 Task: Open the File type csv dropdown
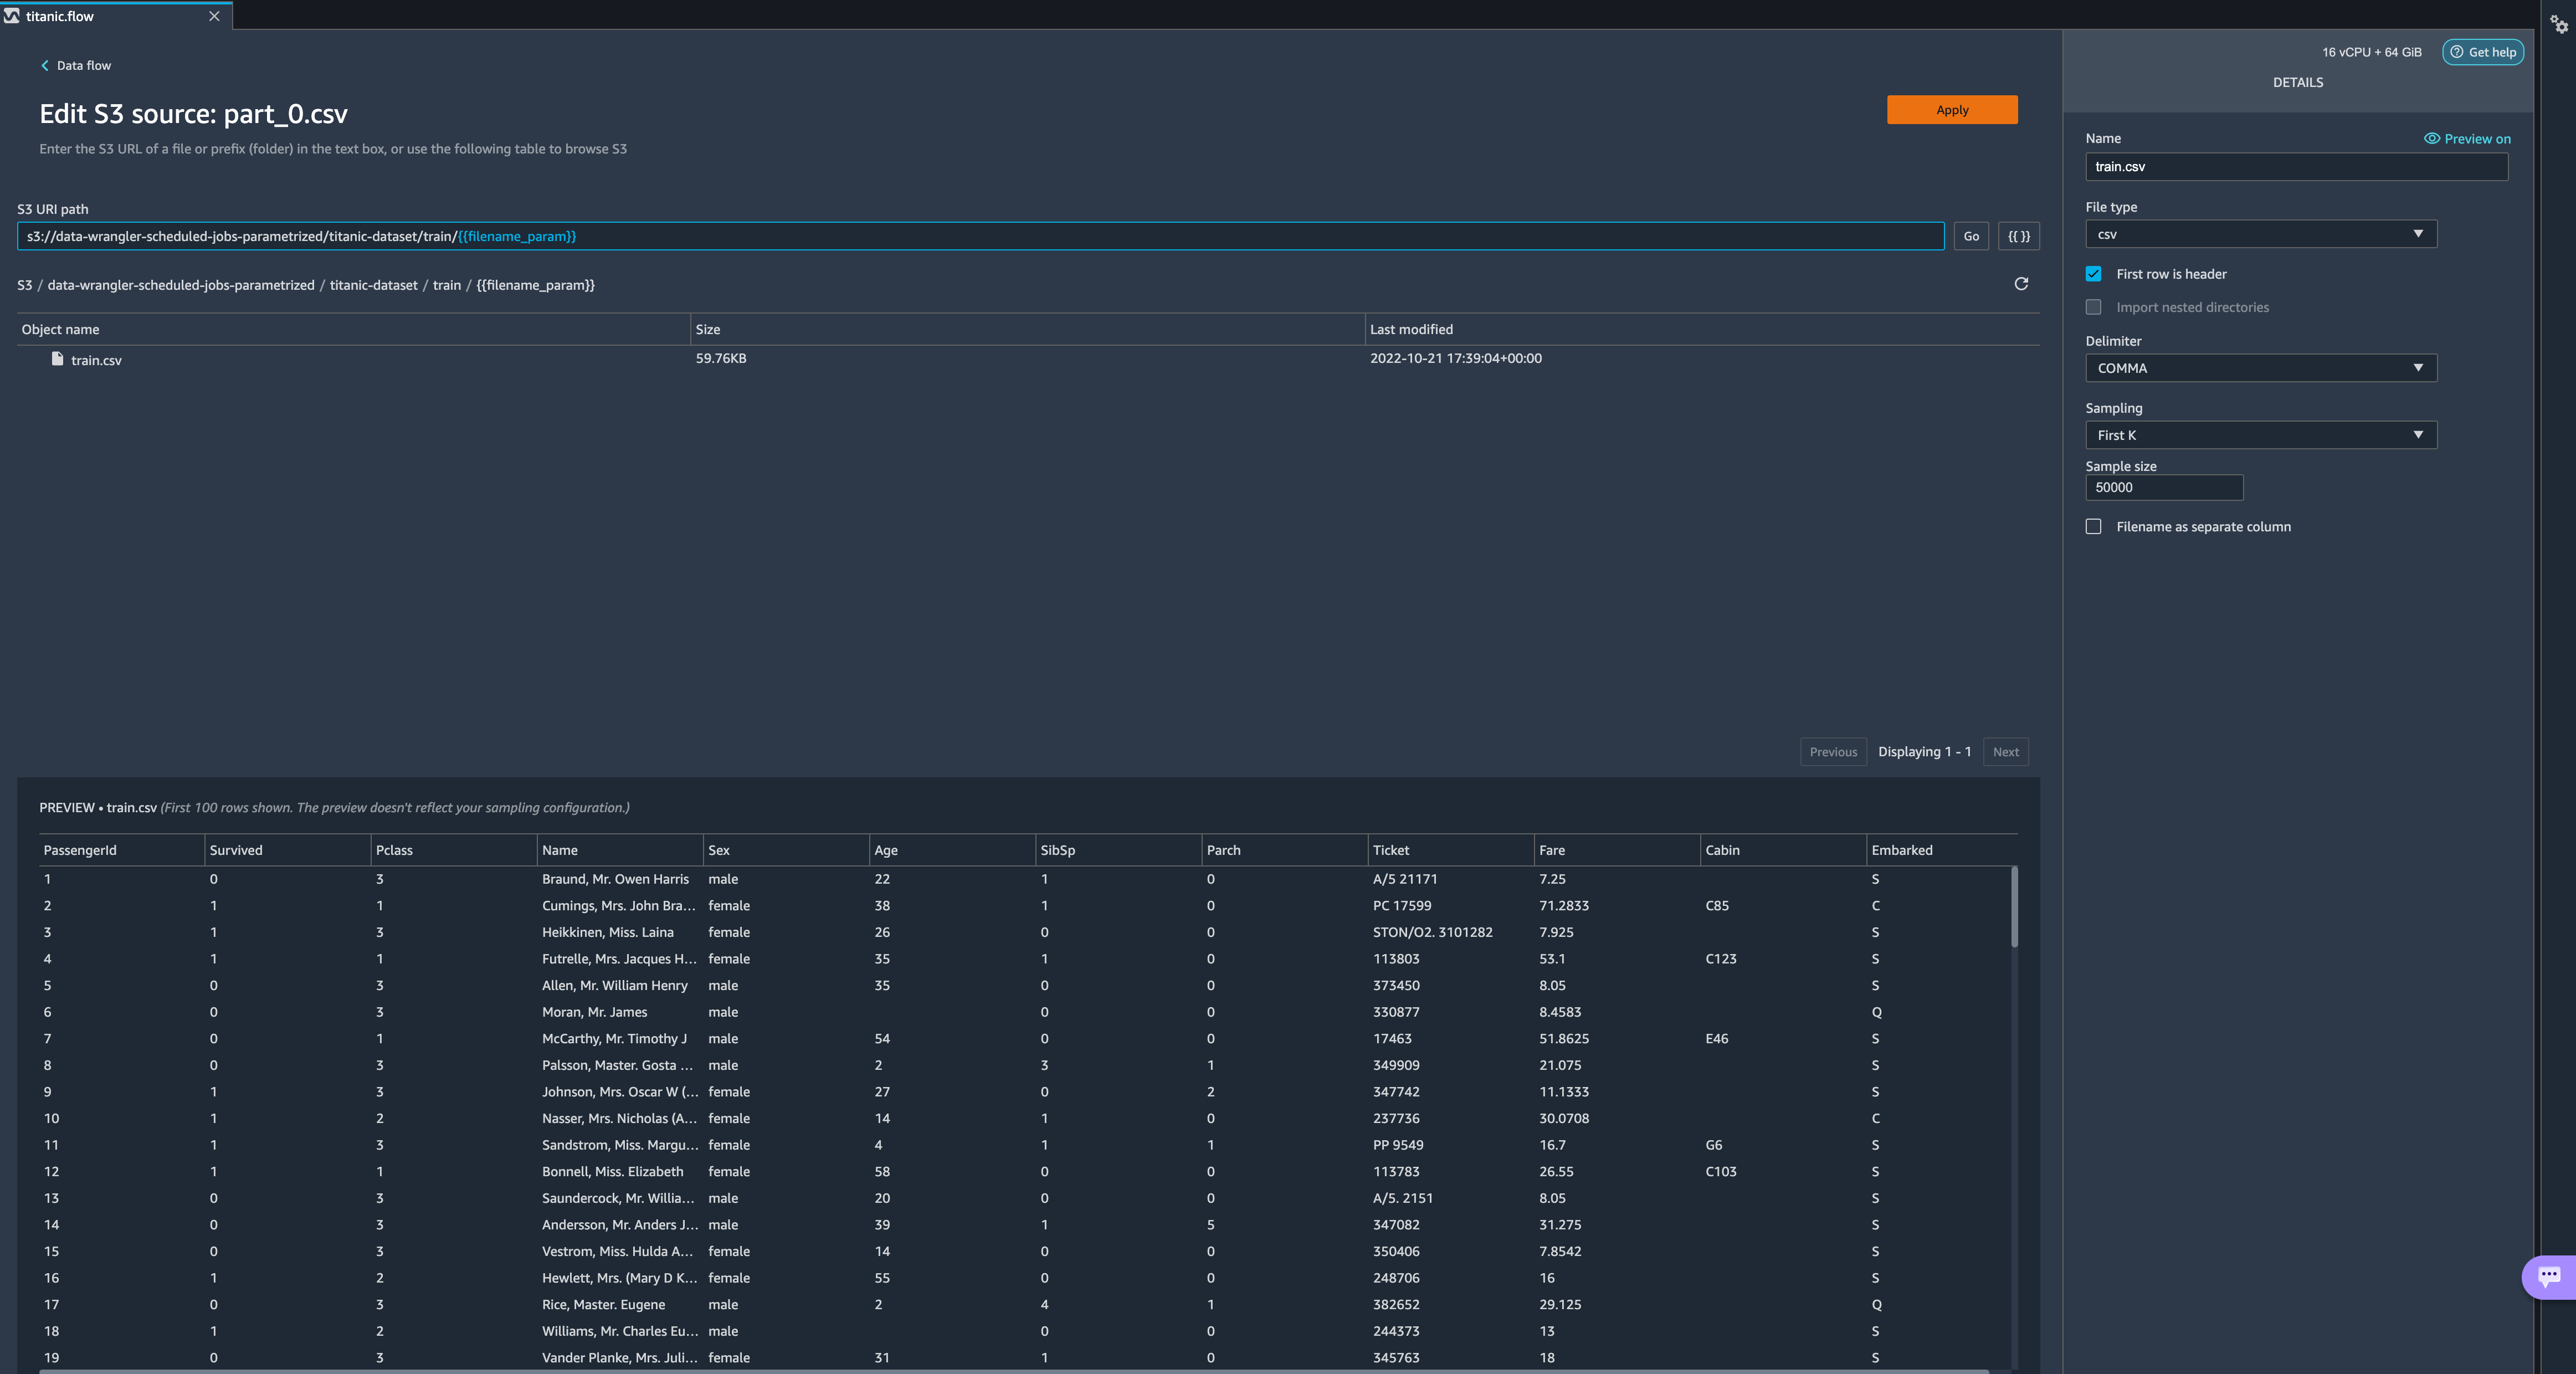pyautogui.click(x=2260, y=234)
